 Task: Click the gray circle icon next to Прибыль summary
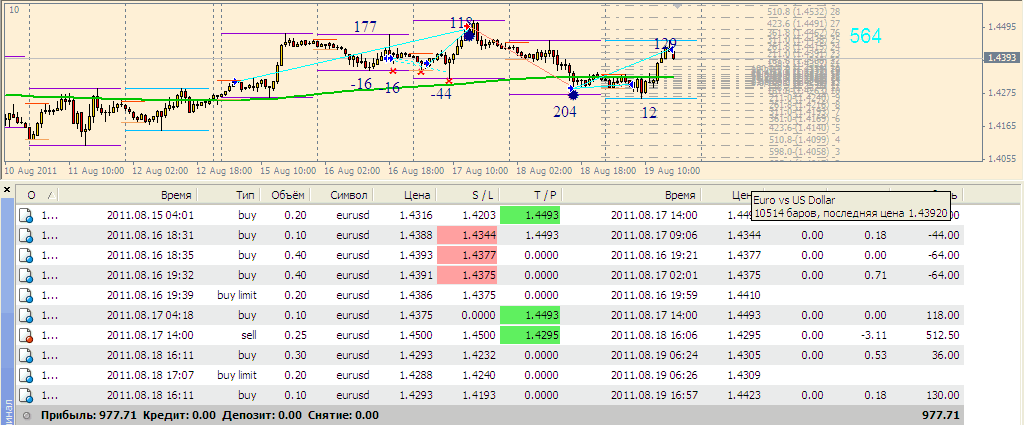27,415
